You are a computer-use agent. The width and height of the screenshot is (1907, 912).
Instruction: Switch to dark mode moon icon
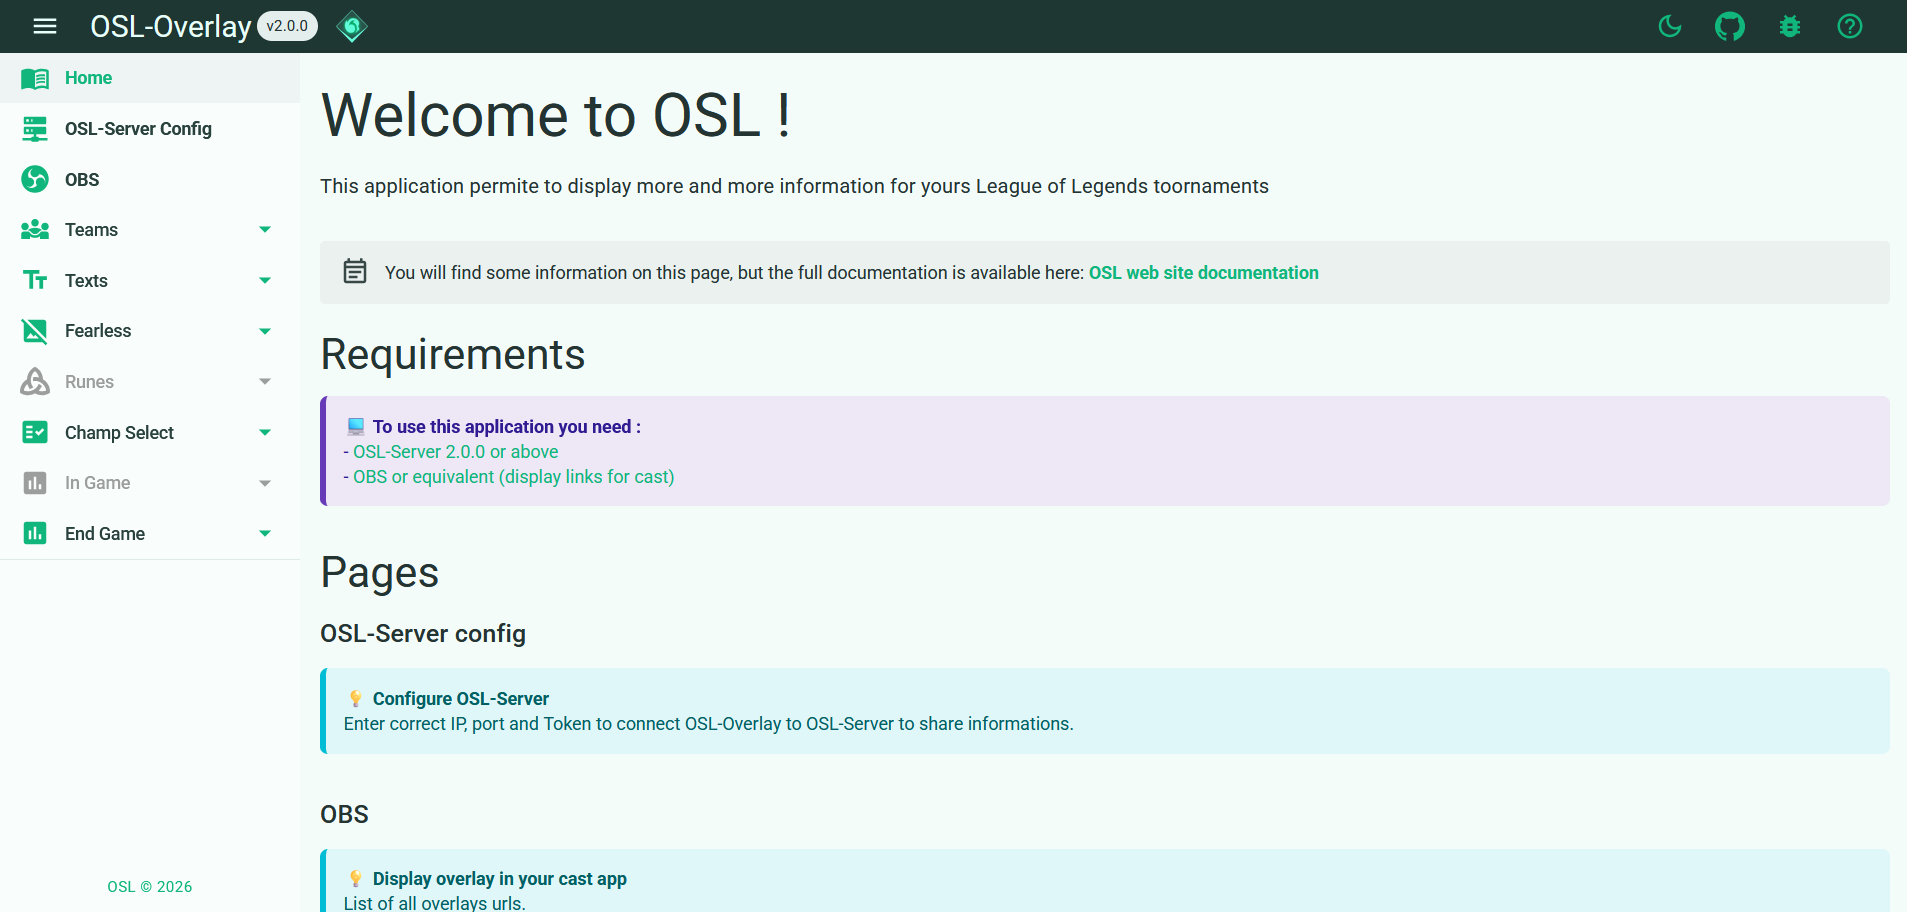(x=1670, y=26)
